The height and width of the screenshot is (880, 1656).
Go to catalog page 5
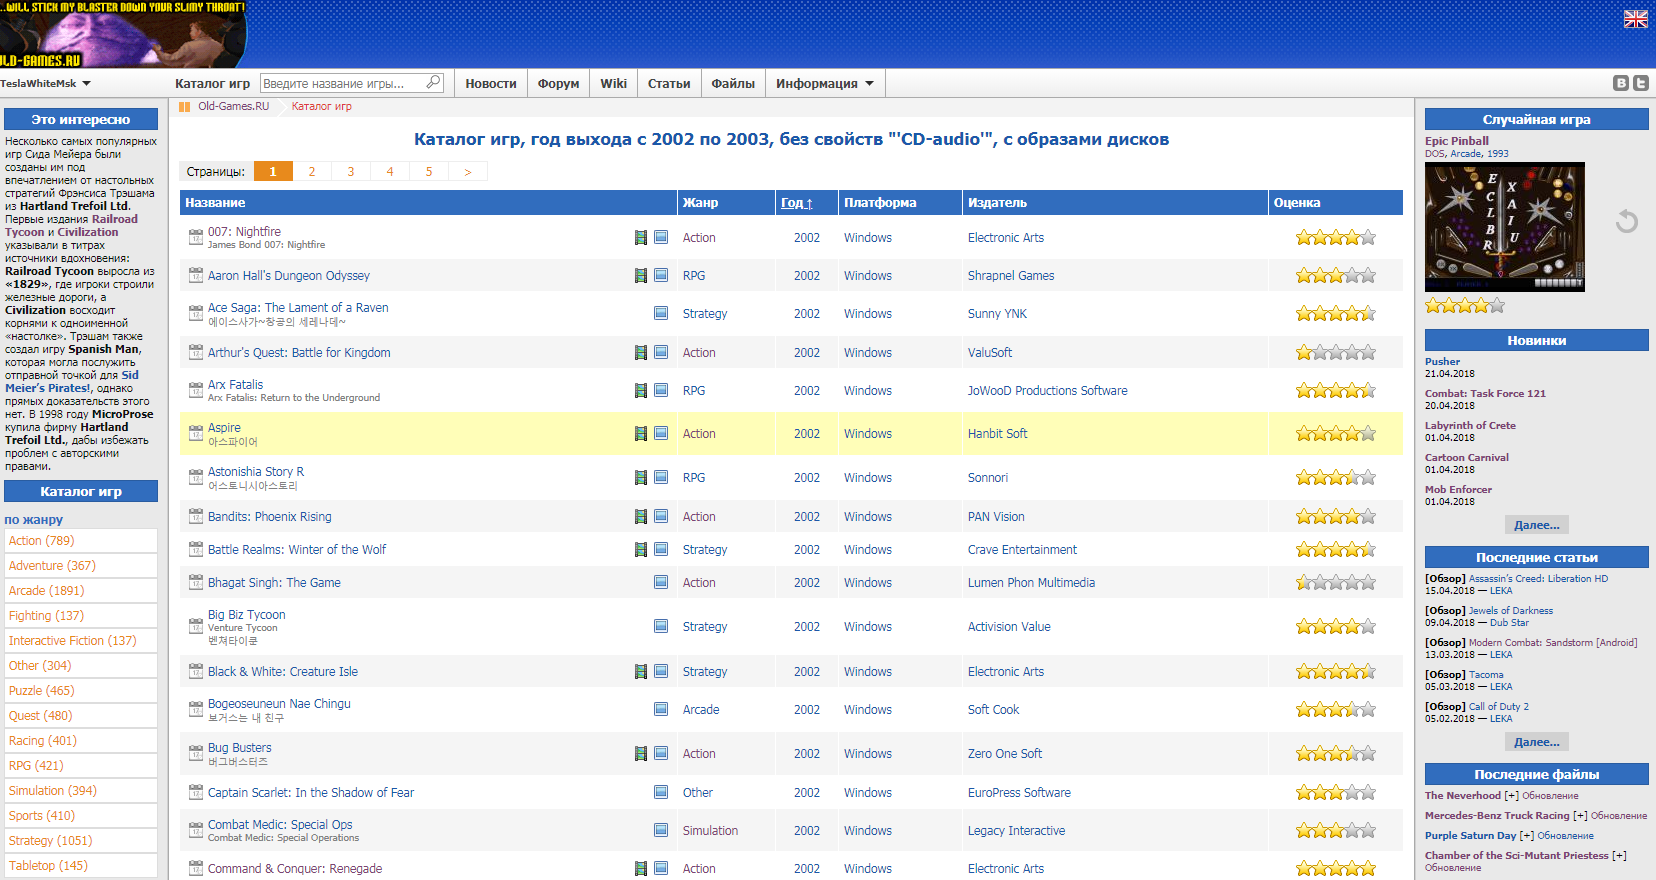[x=429, y=172]
